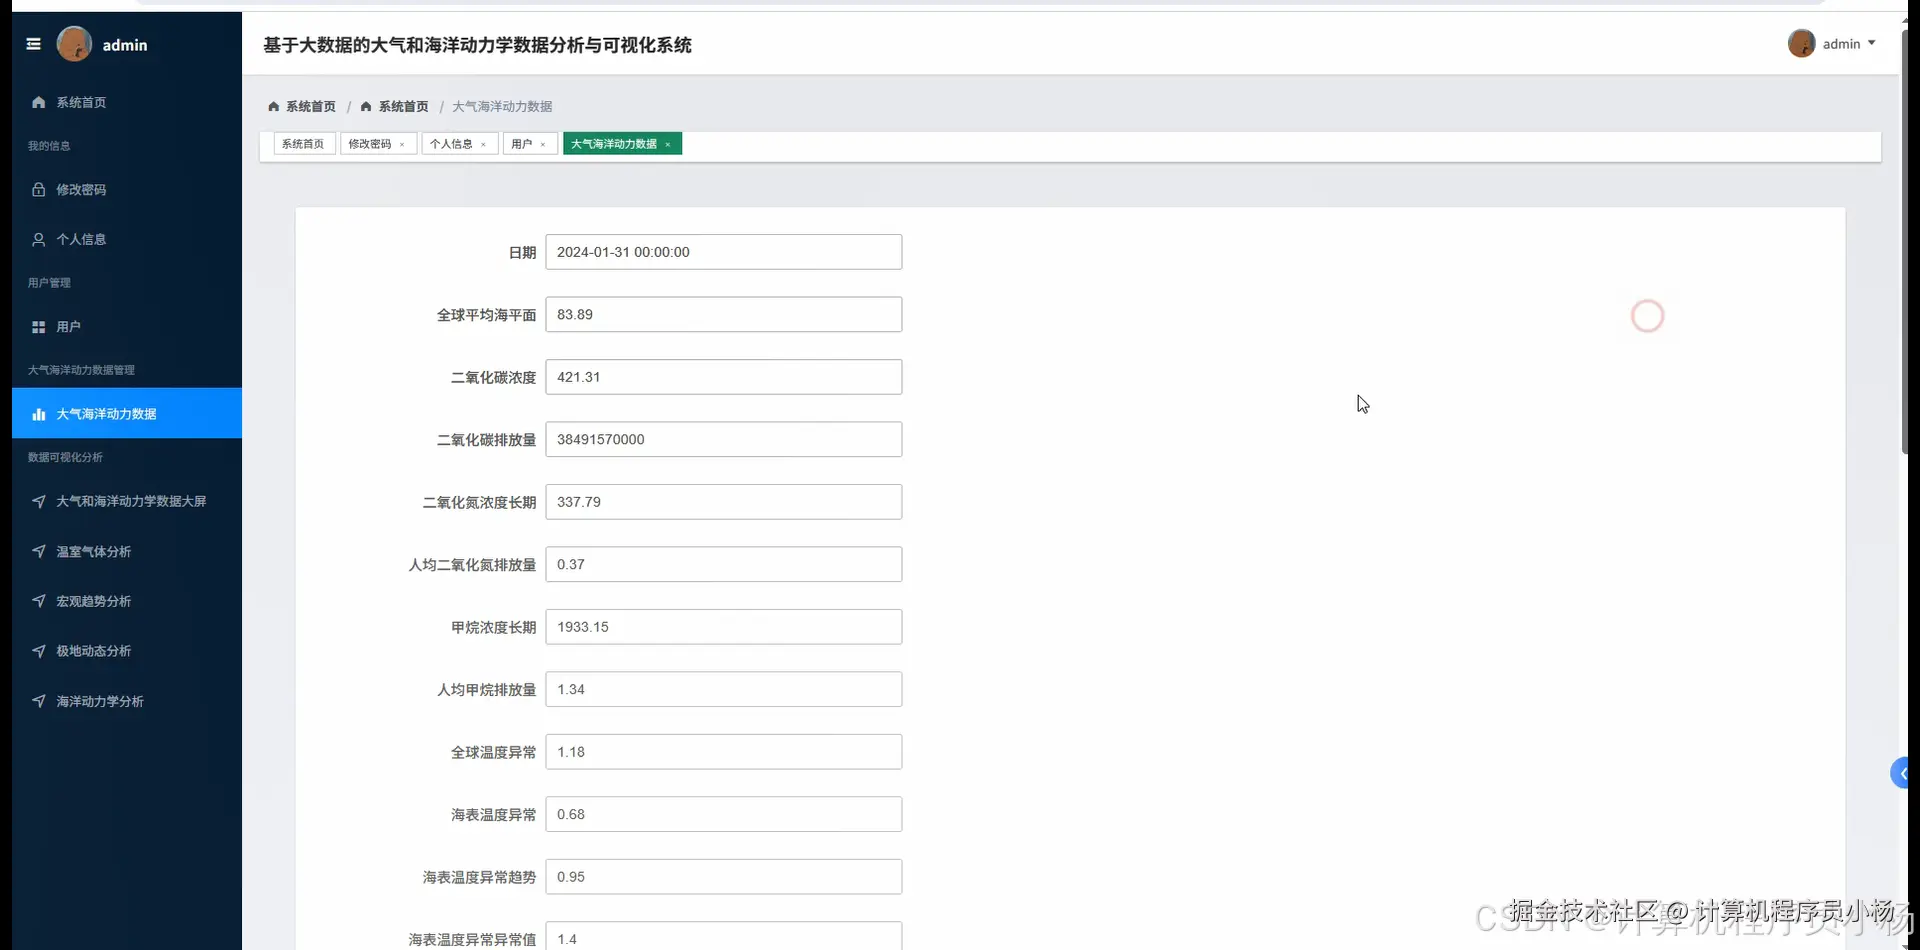Click the second breadcrumb home icon
The width and height of the screenshot is (1920, 950).
click(366, 106)
